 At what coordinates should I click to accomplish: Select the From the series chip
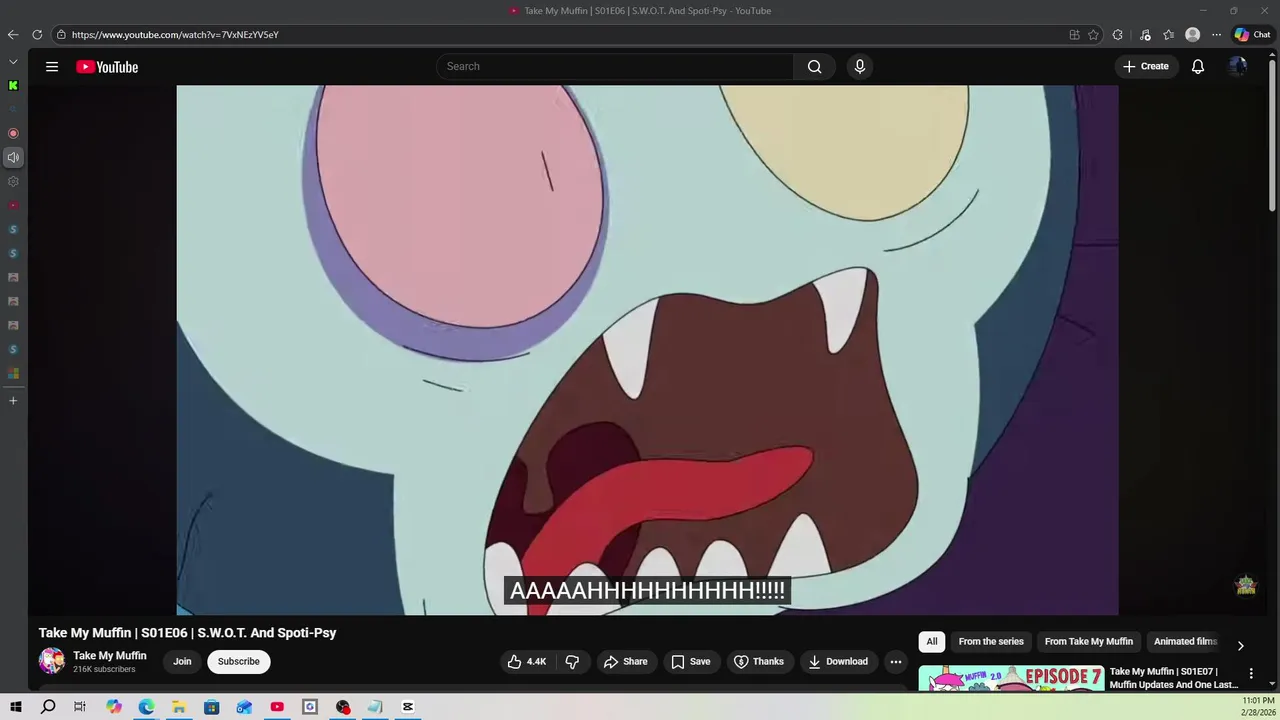pos(991,642)
